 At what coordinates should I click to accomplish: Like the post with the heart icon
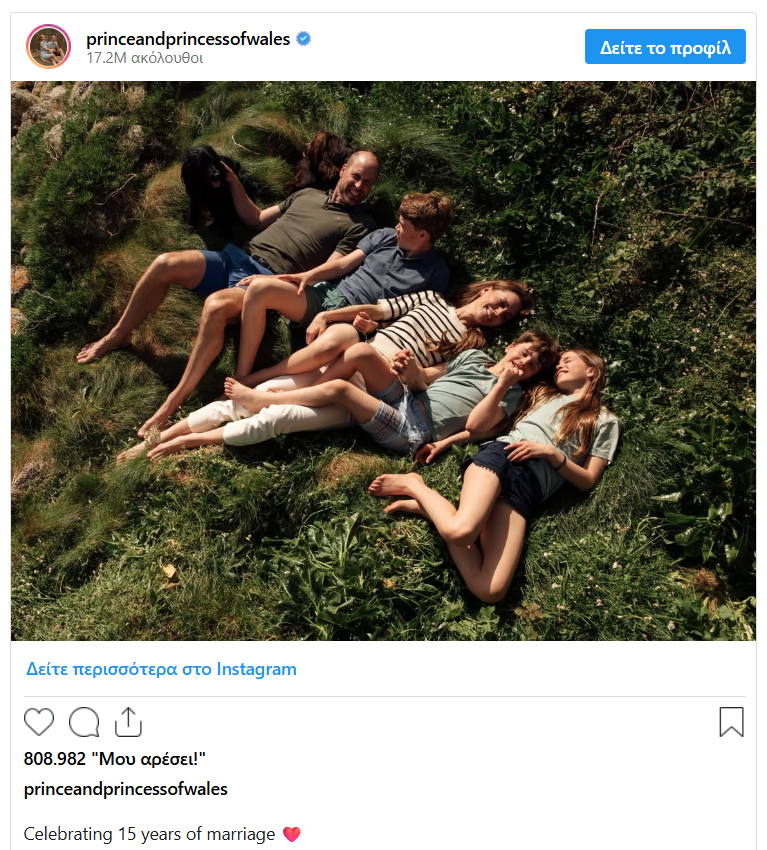click(x=39, y=722)
